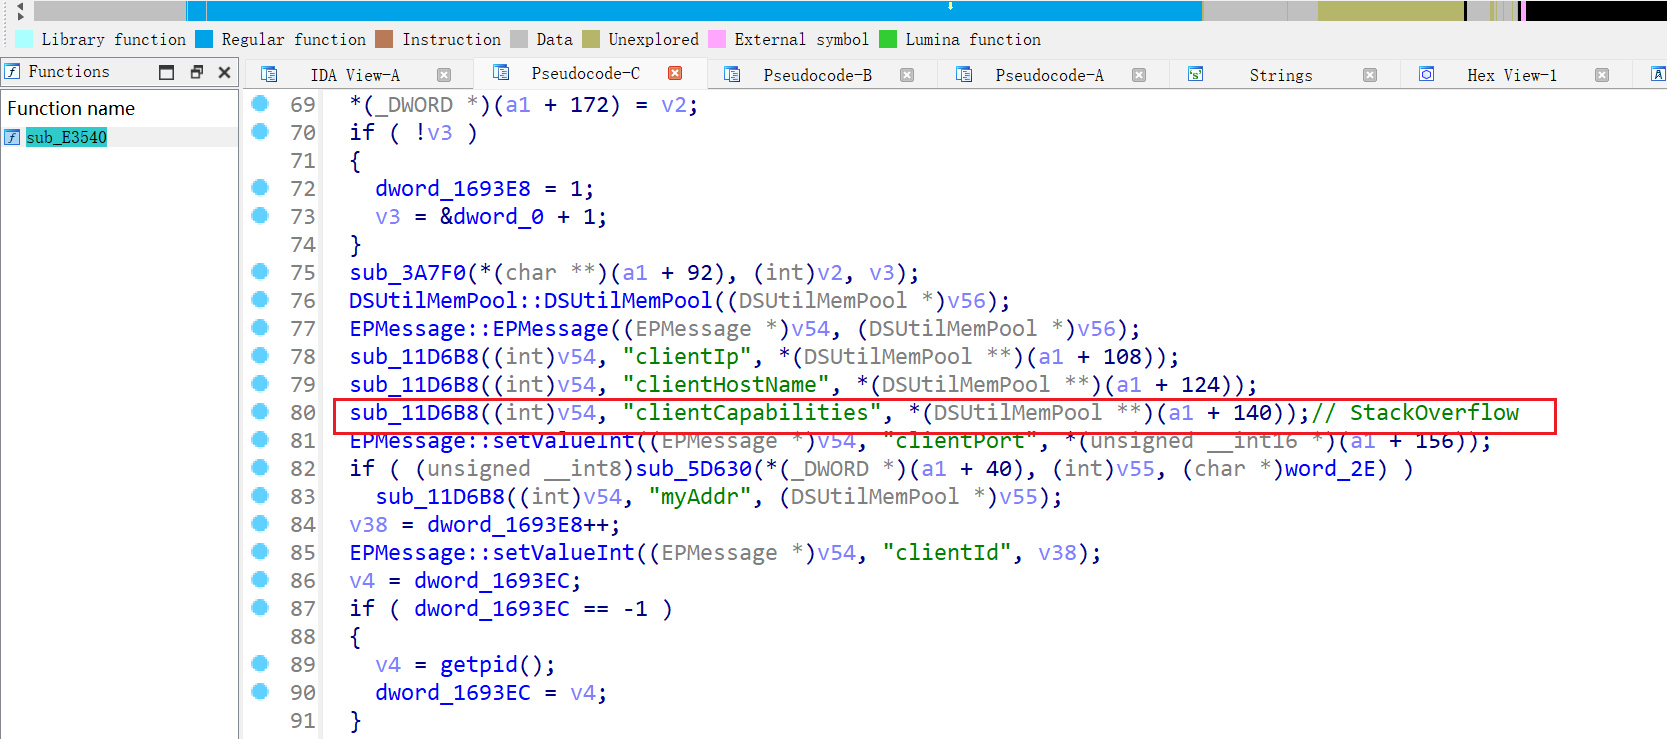Click the "clientCapabilities" string literal
This screenshot has height=739, width=1667.
[752, 413]
